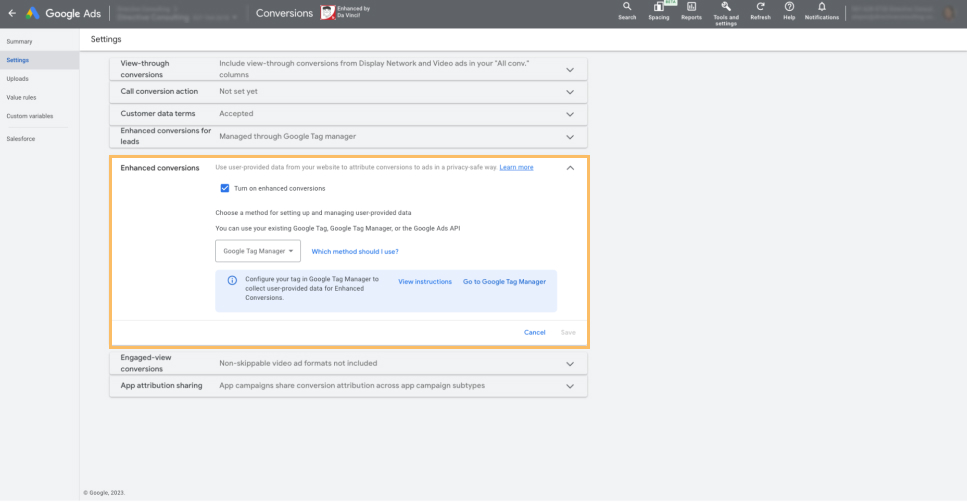
Task: Click the Settings page heading
Action: (x=106, y=39)
